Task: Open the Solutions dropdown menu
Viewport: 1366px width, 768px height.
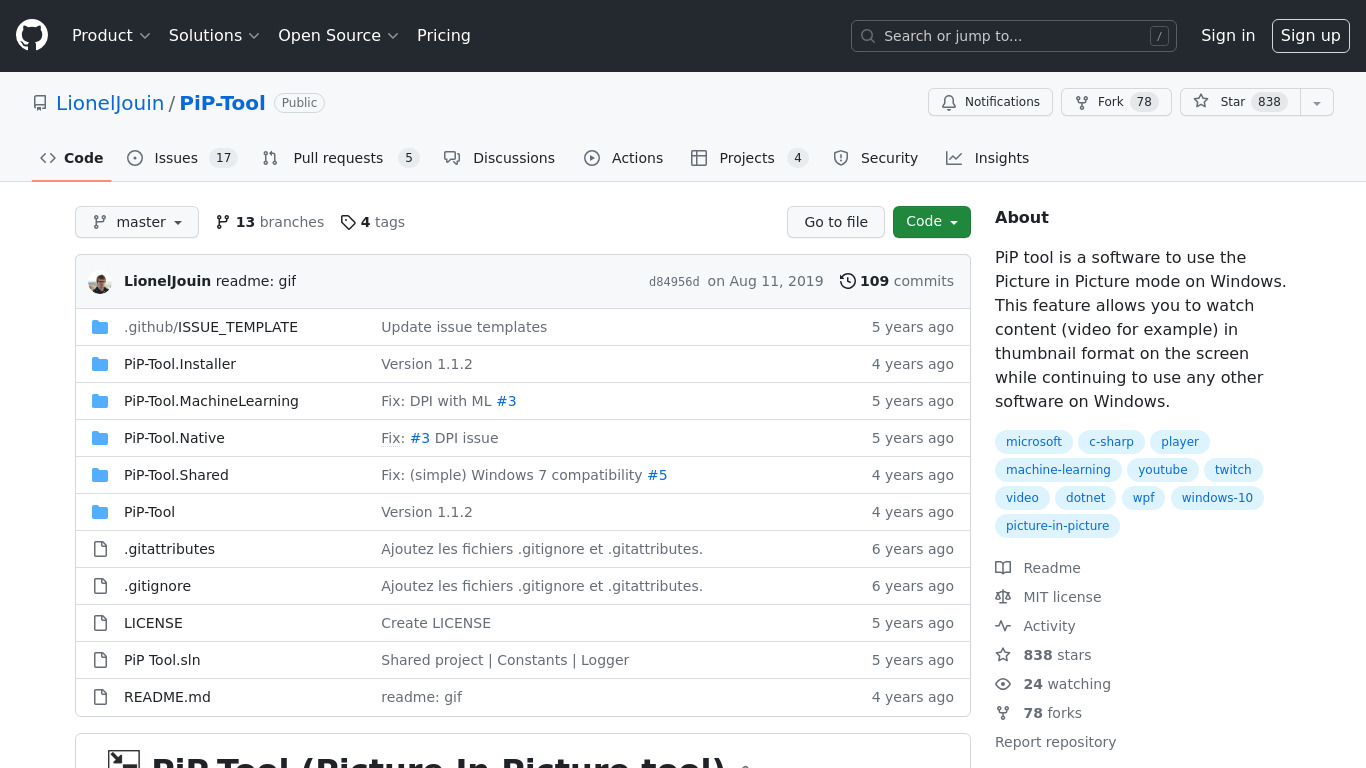Action: coord(214,35)
